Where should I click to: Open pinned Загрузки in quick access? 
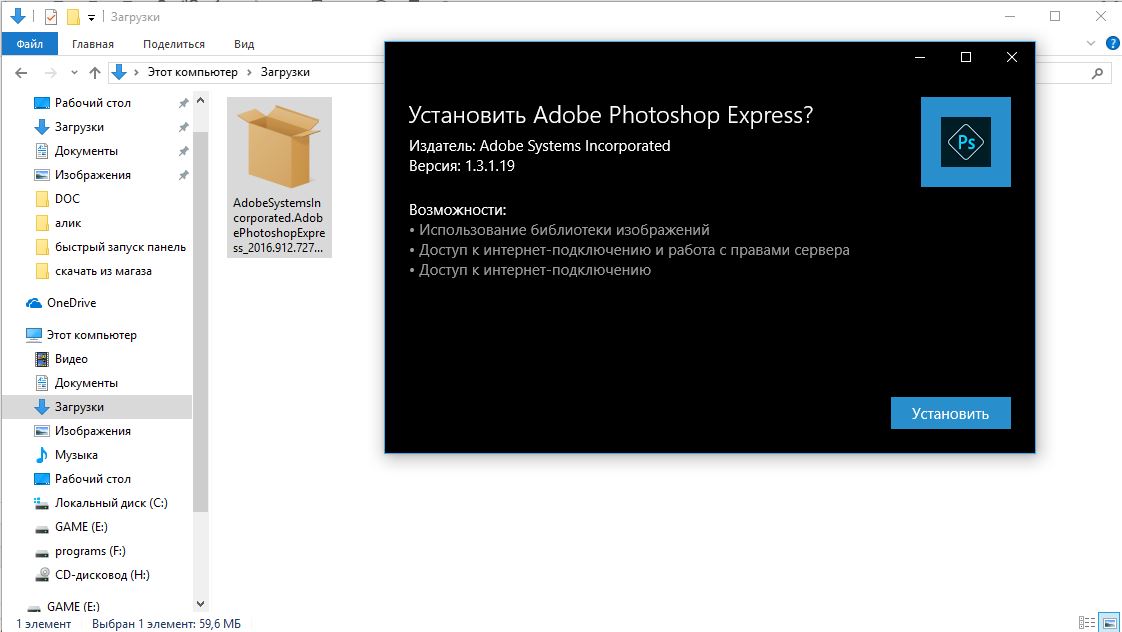pyautogui.click(x=79, y=127)
